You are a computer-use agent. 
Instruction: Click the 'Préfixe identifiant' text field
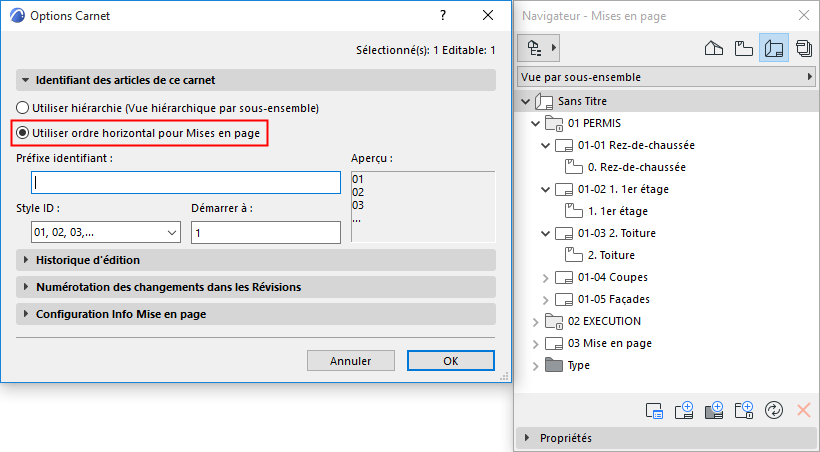click(x=187, y=182)
